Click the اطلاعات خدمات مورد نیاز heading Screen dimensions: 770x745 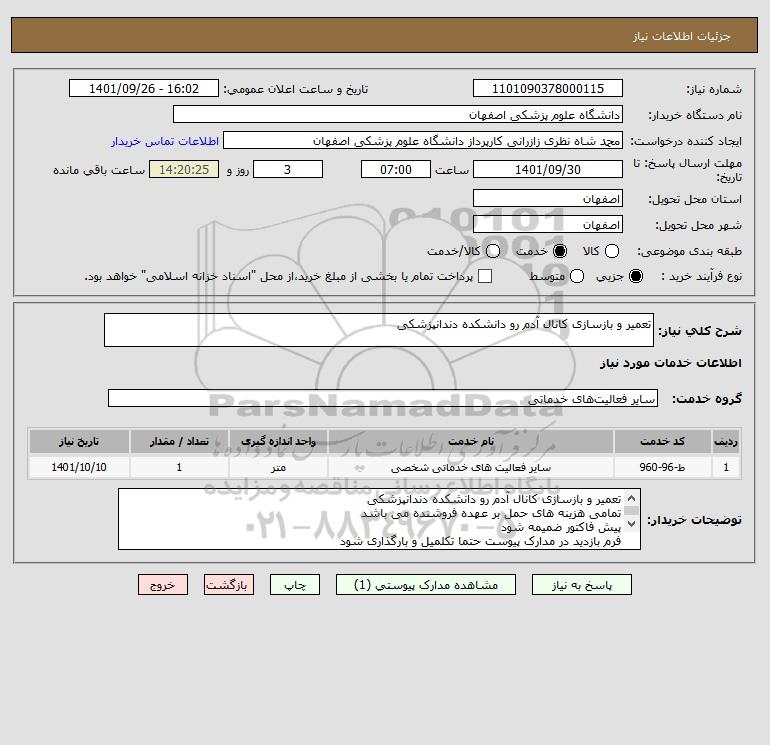tap(670, 363)
